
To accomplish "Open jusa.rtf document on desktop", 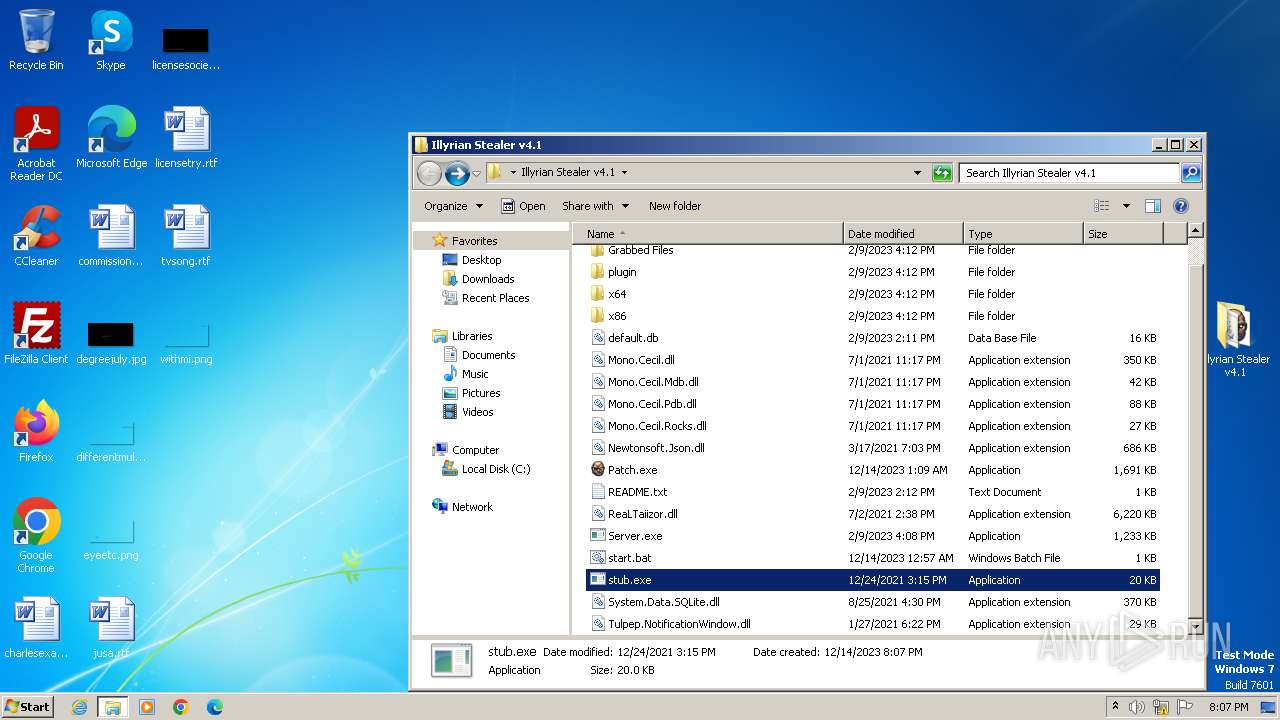I will click(x=111, y=628).
